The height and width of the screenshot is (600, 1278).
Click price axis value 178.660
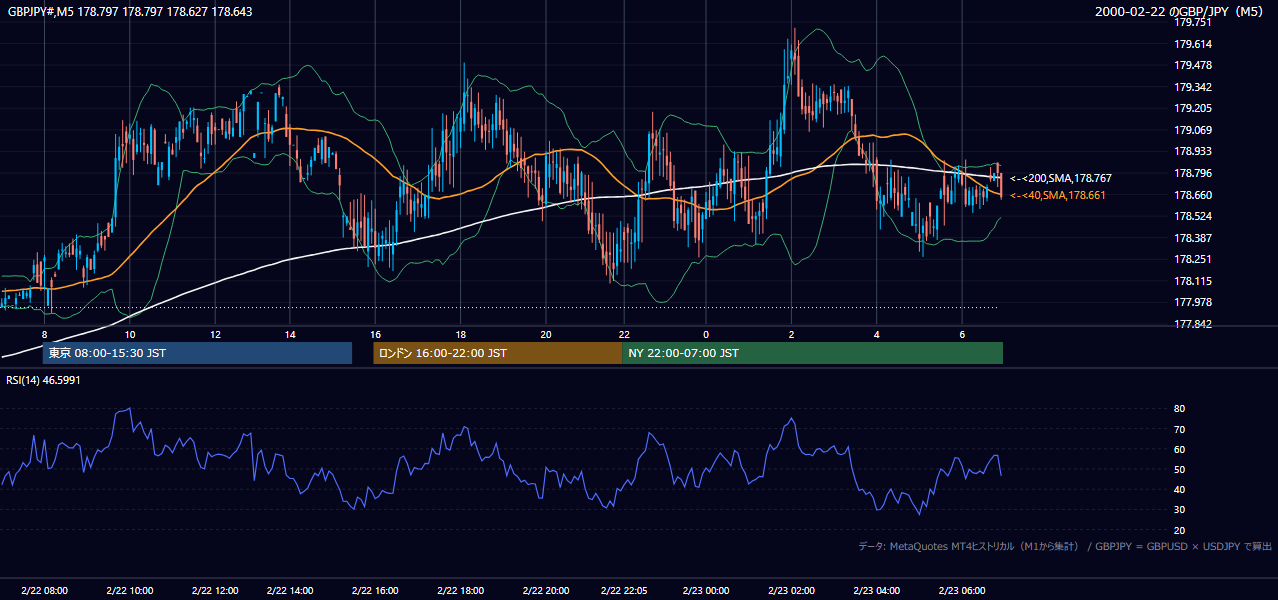1193,195
